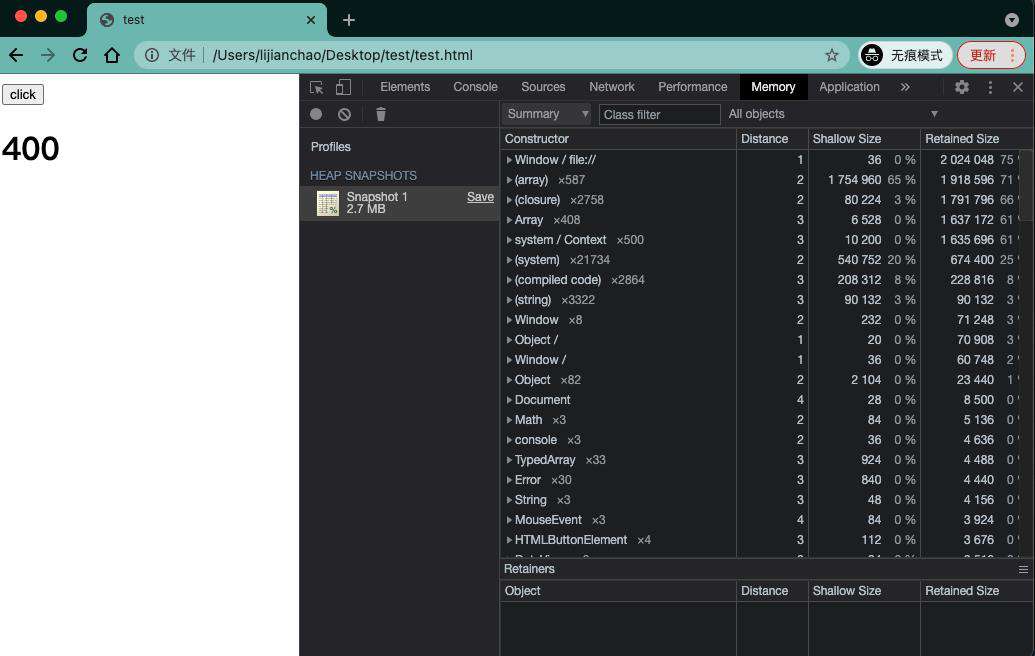Select the Document constructor row
Image resolution: width=1035 pixels, height=656 pixels.
(x=762, y=400)
